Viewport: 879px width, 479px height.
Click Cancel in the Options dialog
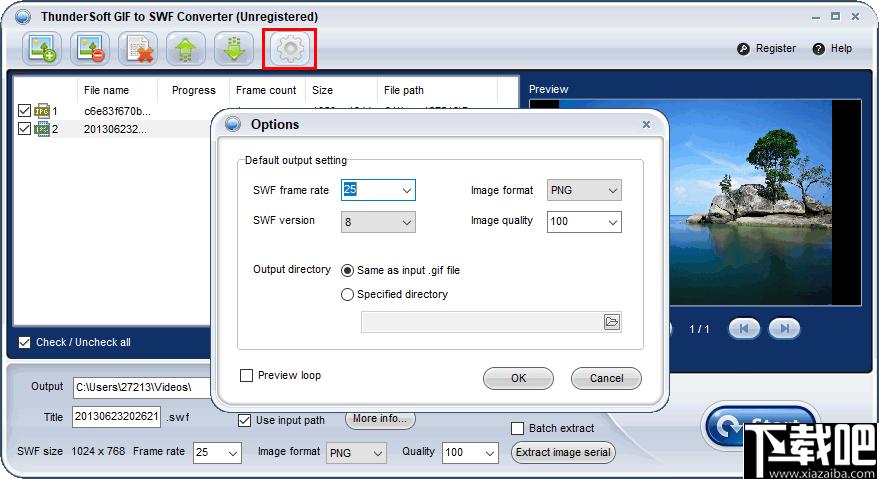click(606, 378)
